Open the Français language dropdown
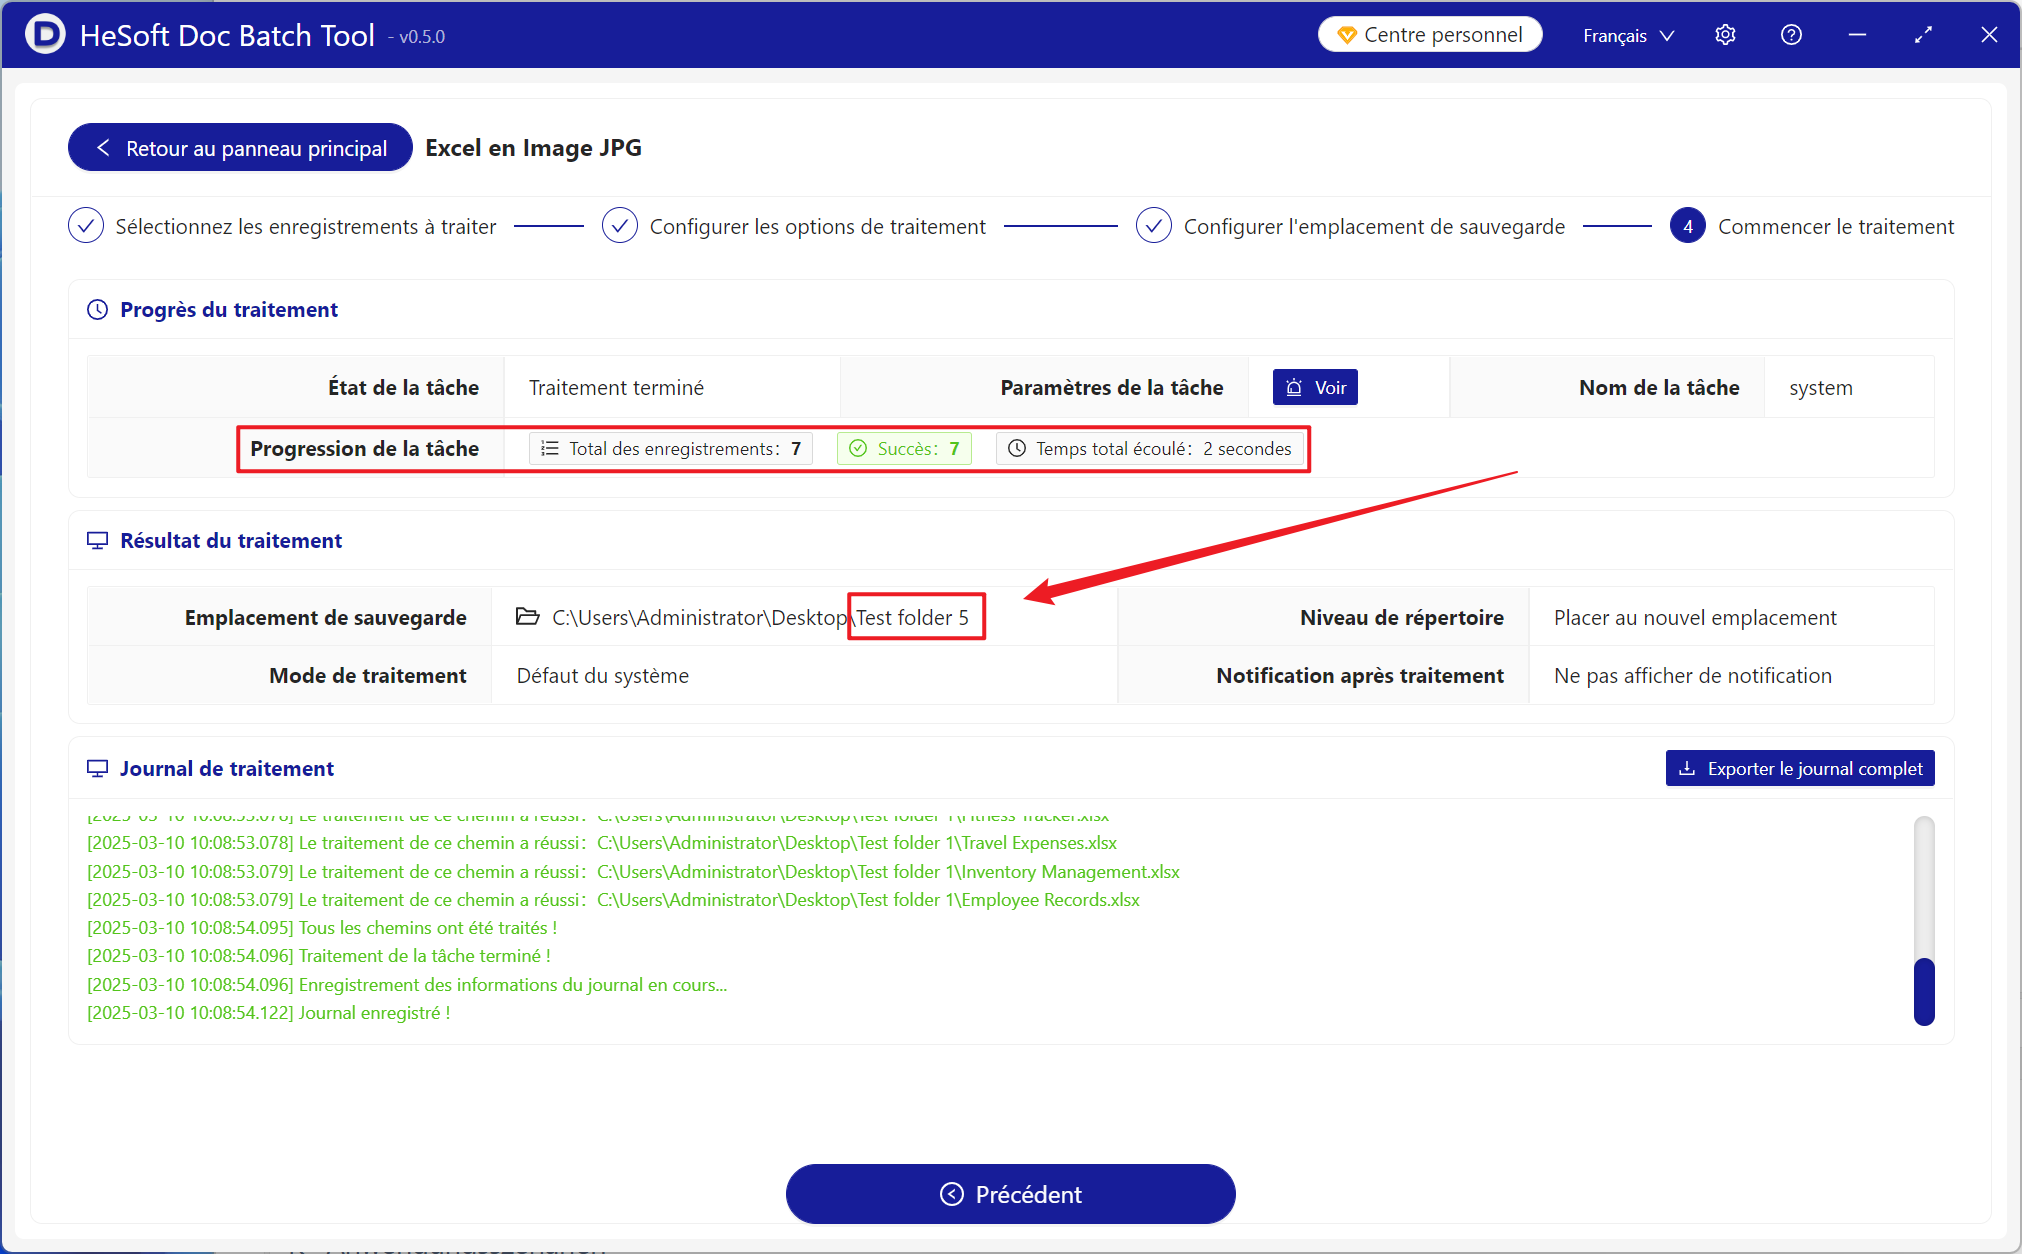The width and height of the screenshot is (2022, 1254). click(1628, 35)
